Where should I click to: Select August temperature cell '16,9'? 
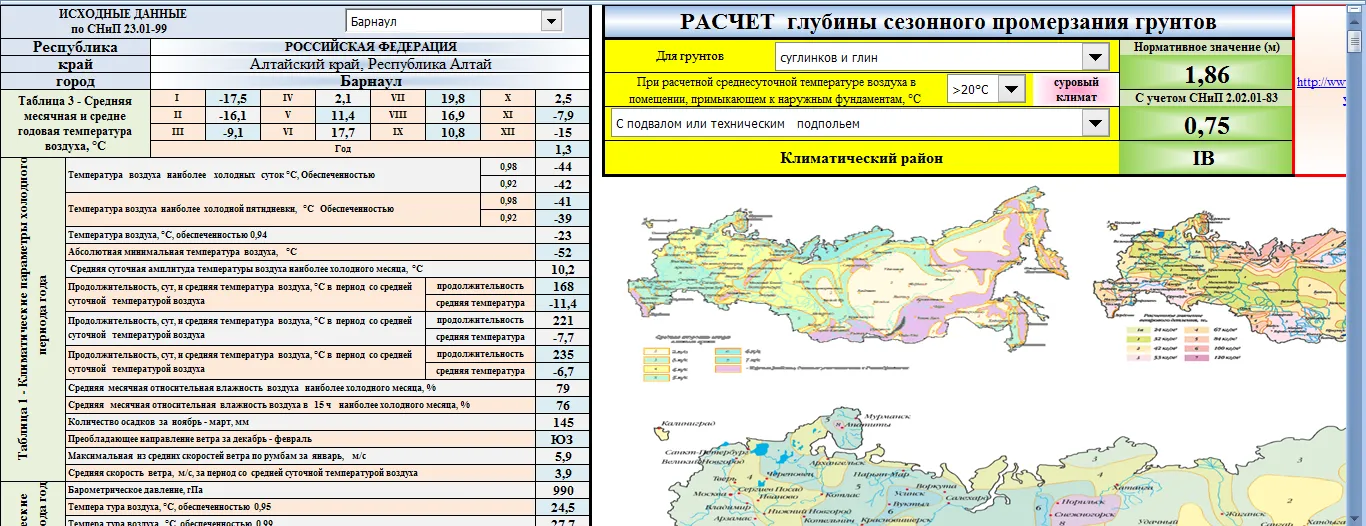453,115
